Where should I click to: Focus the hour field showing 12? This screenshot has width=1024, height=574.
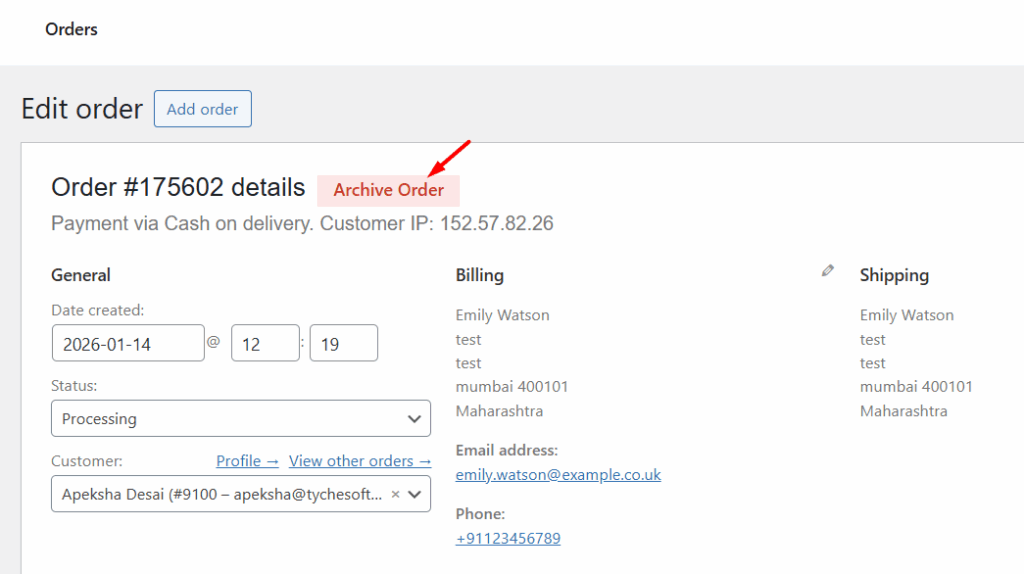pos(265,343)
